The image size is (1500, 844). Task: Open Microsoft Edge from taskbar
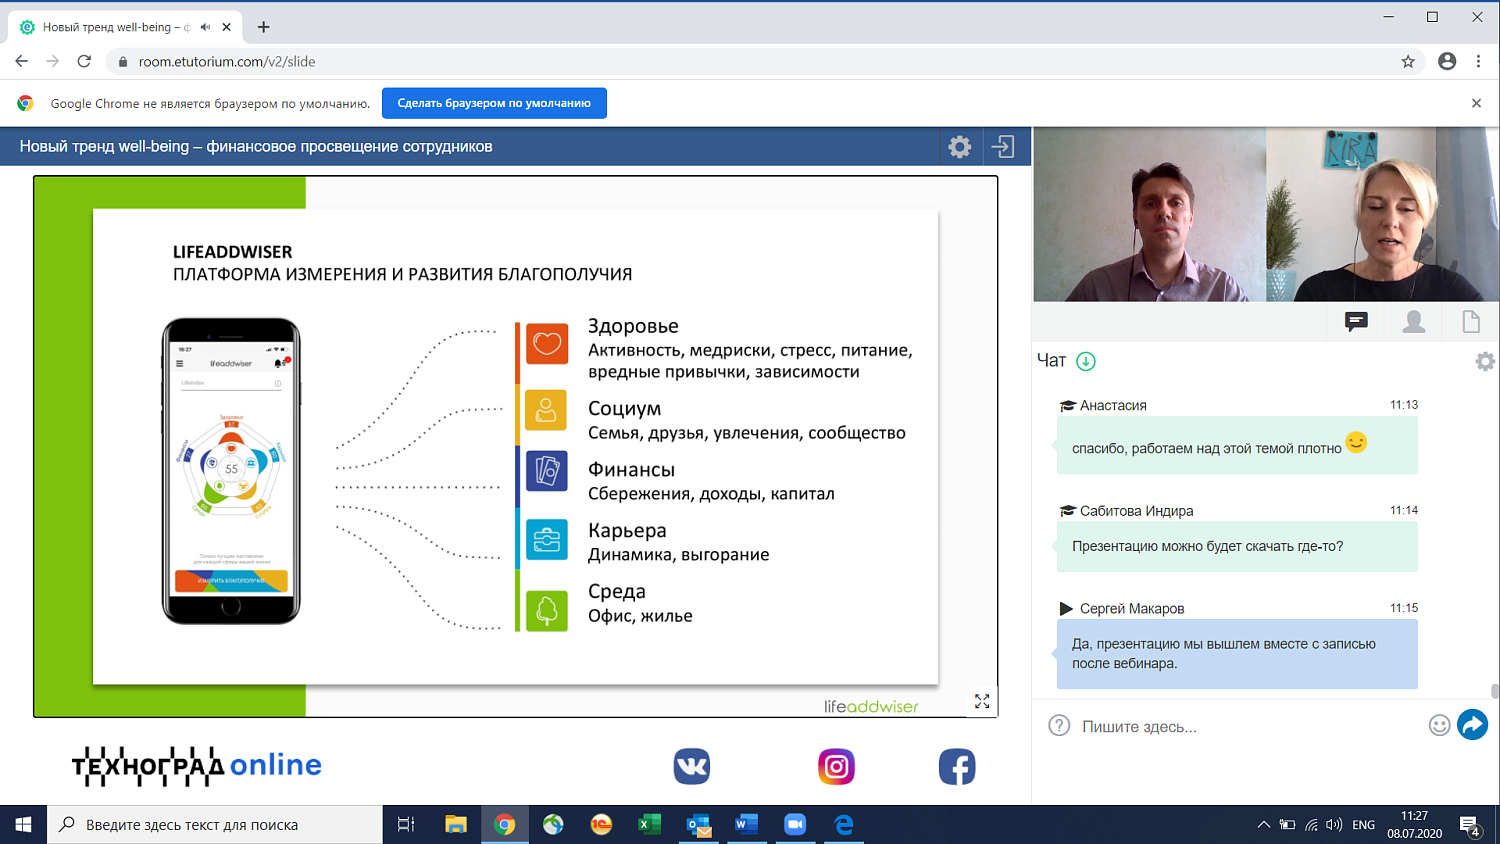click(x=844, y=825)
